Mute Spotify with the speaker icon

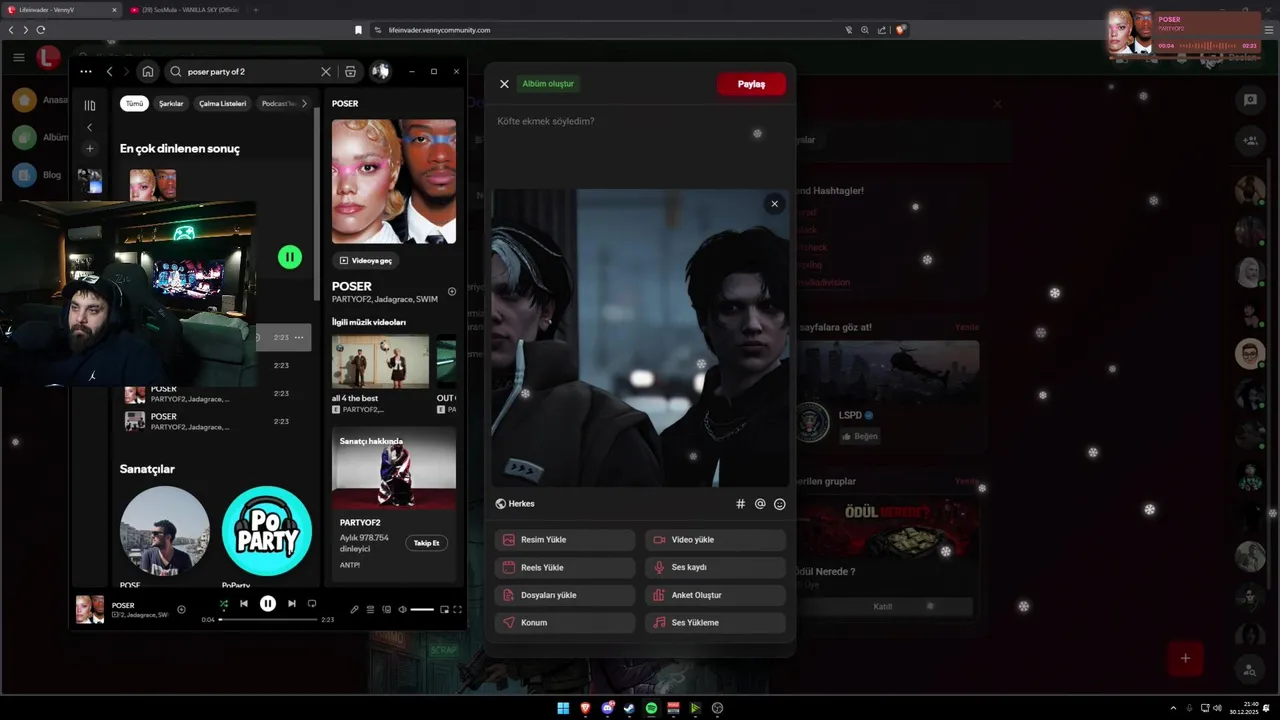tap(402, 609)
